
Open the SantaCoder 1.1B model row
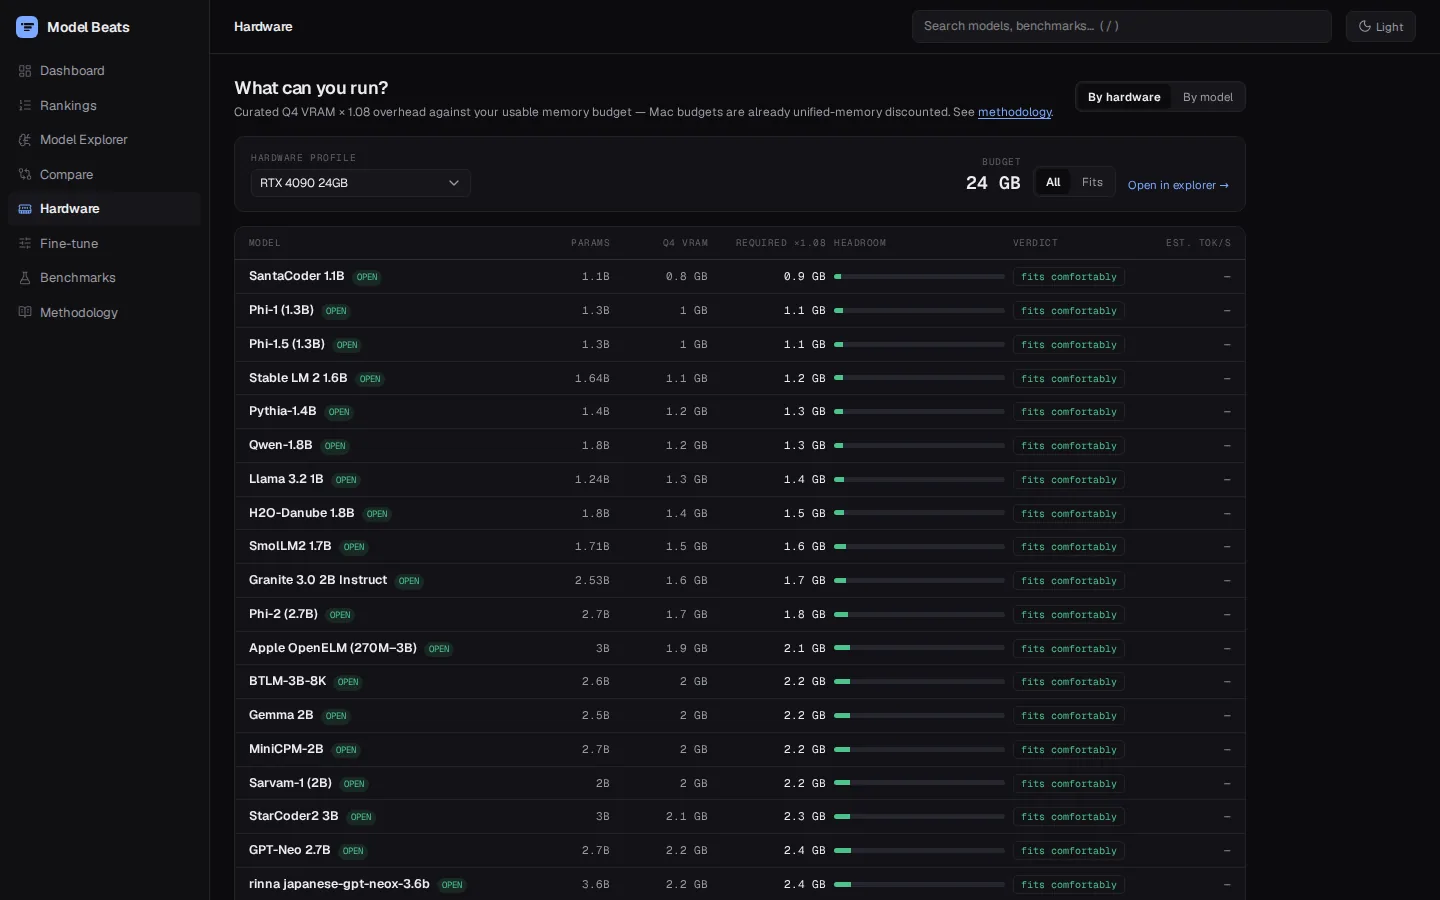(740, 277)
